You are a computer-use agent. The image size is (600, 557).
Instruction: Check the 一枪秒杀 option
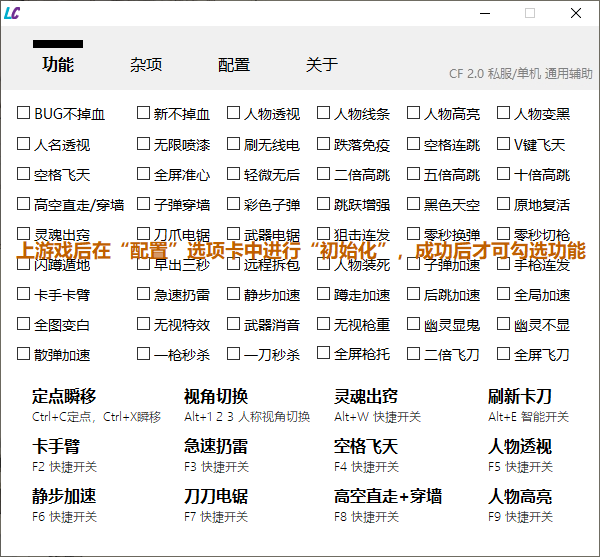click(x=144, y=354)
